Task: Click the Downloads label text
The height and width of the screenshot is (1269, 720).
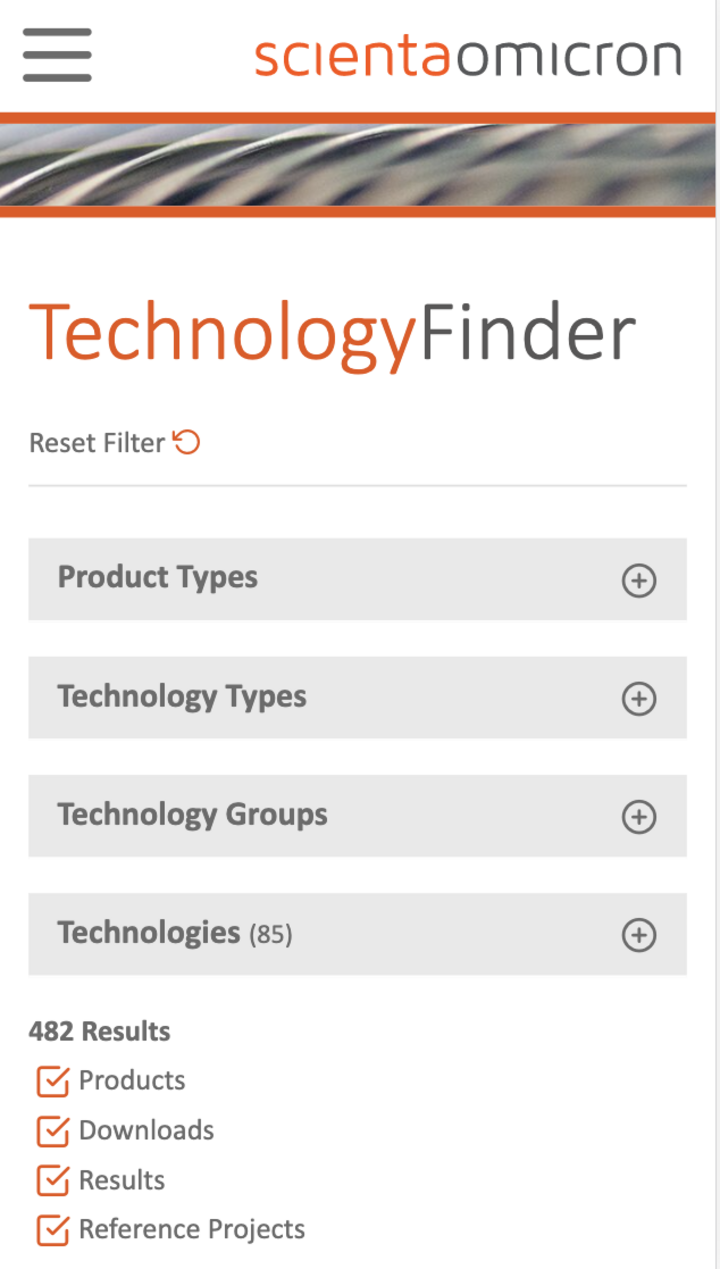Action: point(146,1130)
